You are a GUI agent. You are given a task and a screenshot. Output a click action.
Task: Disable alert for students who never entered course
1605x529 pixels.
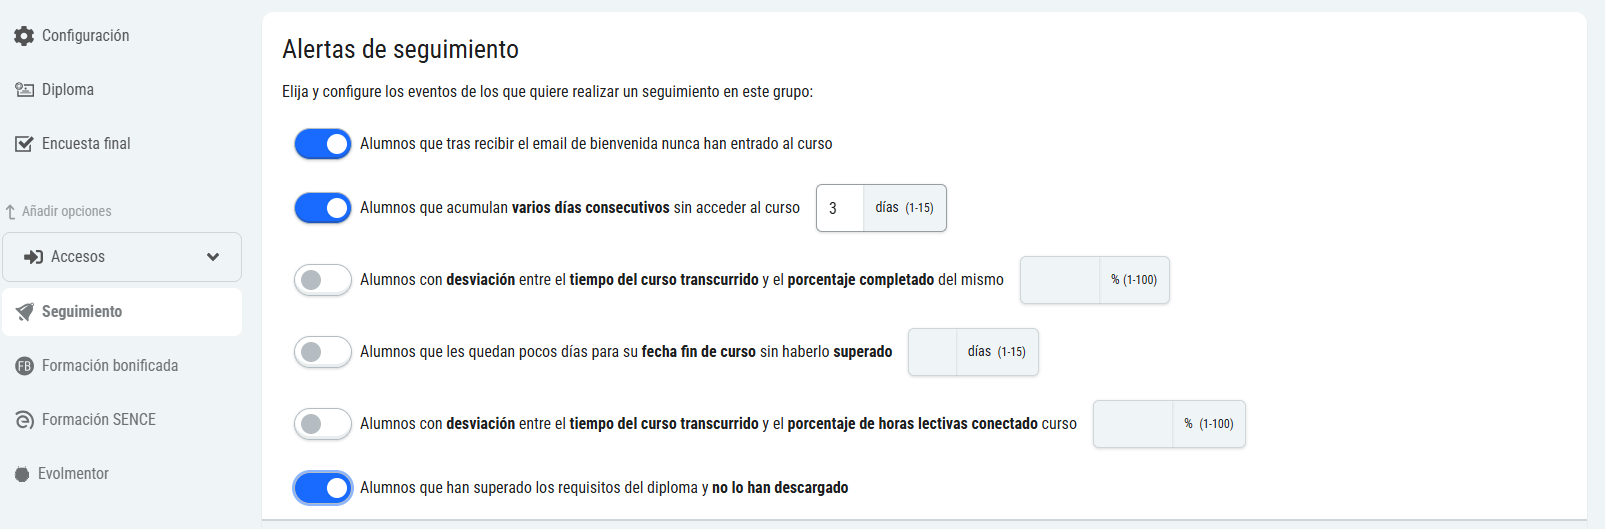(x=322, y=144)
